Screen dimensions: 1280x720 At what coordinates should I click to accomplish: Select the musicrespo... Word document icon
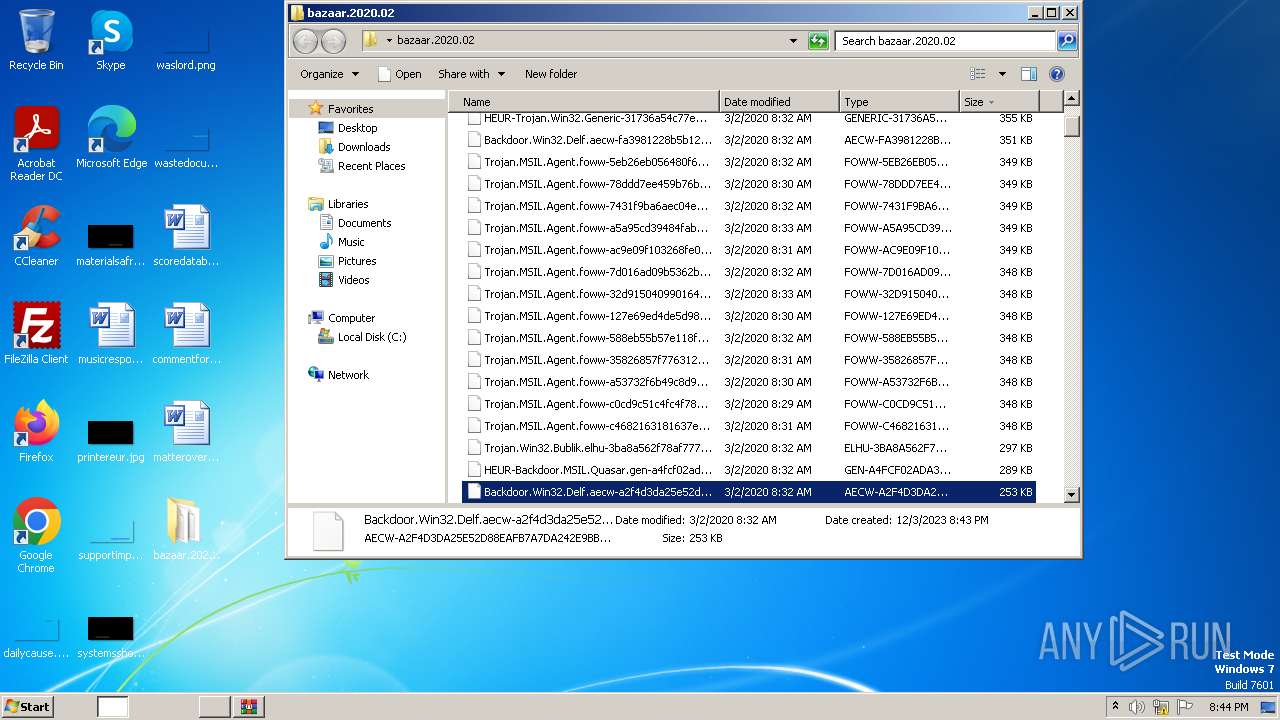click(111, 334)
